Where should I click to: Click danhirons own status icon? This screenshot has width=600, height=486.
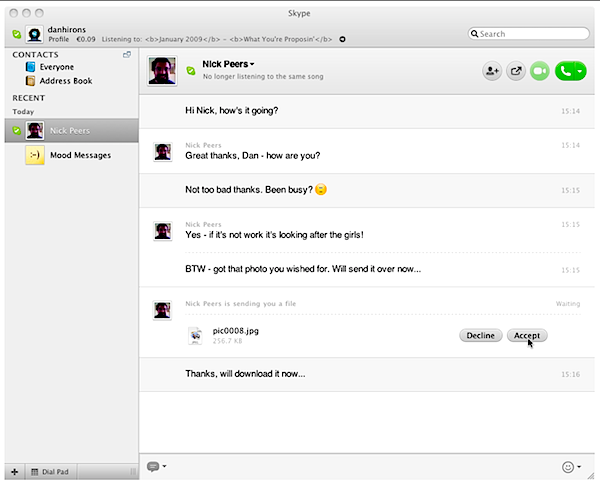(16, 34)
